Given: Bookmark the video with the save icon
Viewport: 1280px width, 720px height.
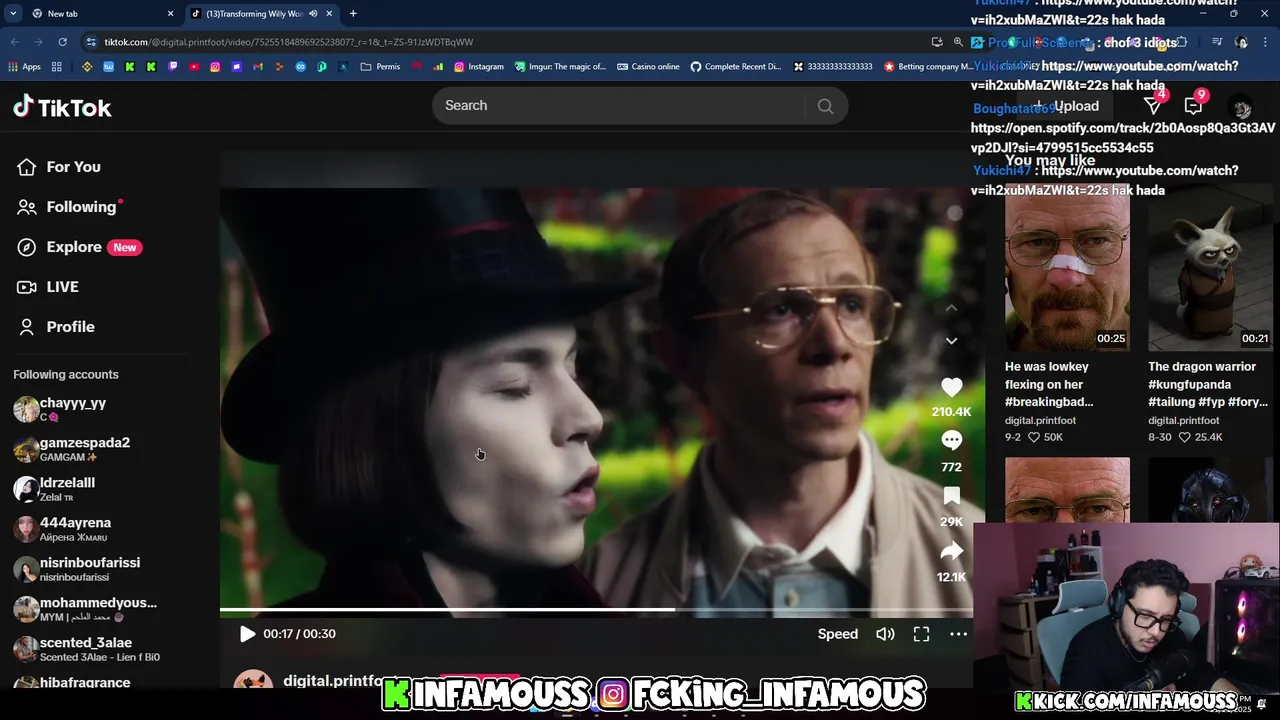Looking at the screenshot, I should (x=951, y=496).
